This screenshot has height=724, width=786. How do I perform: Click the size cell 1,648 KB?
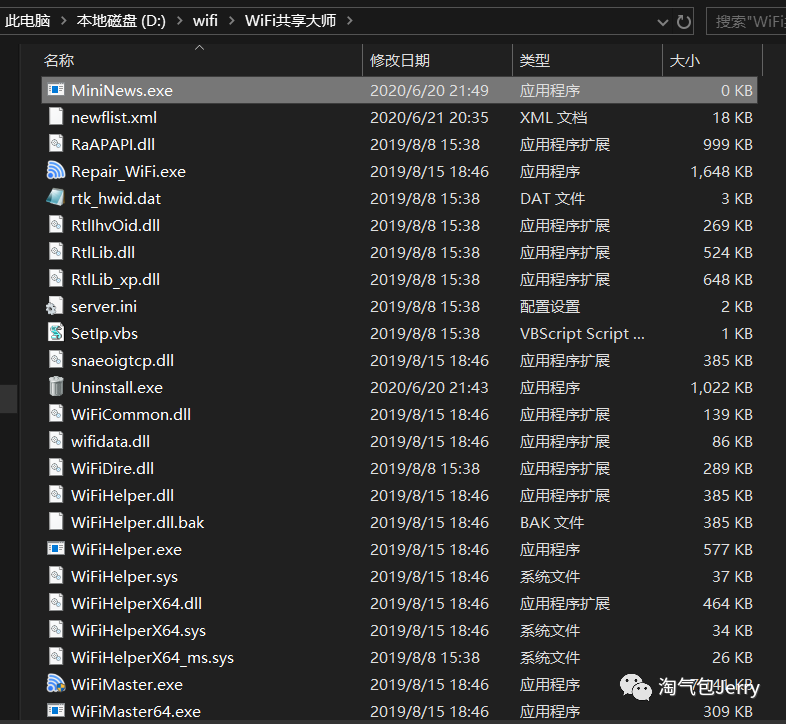(x=722, y=171)
